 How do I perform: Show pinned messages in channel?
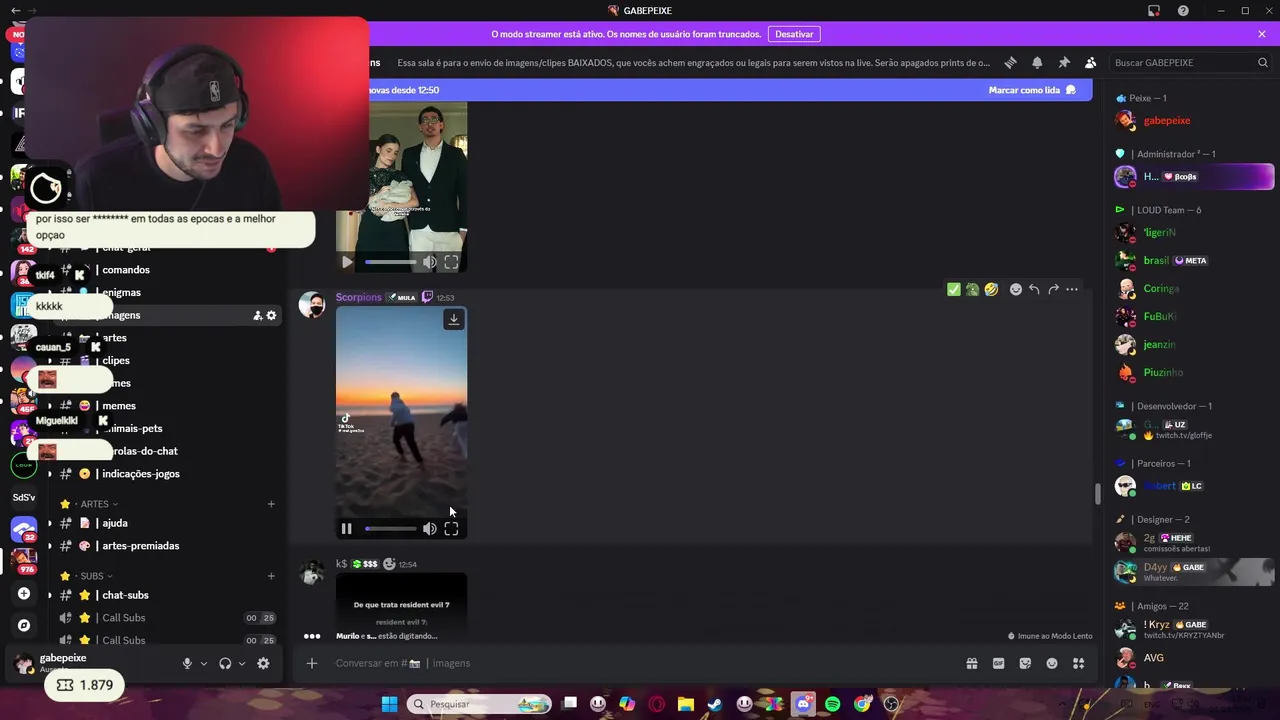1064,62
